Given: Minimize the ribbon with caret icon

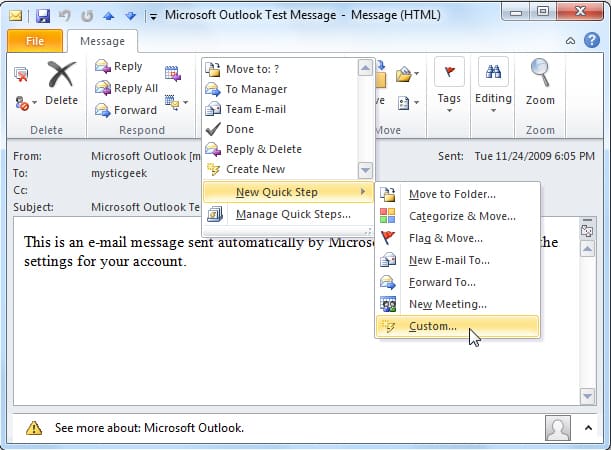Looking at the screenshot, I should pos(570,41).
